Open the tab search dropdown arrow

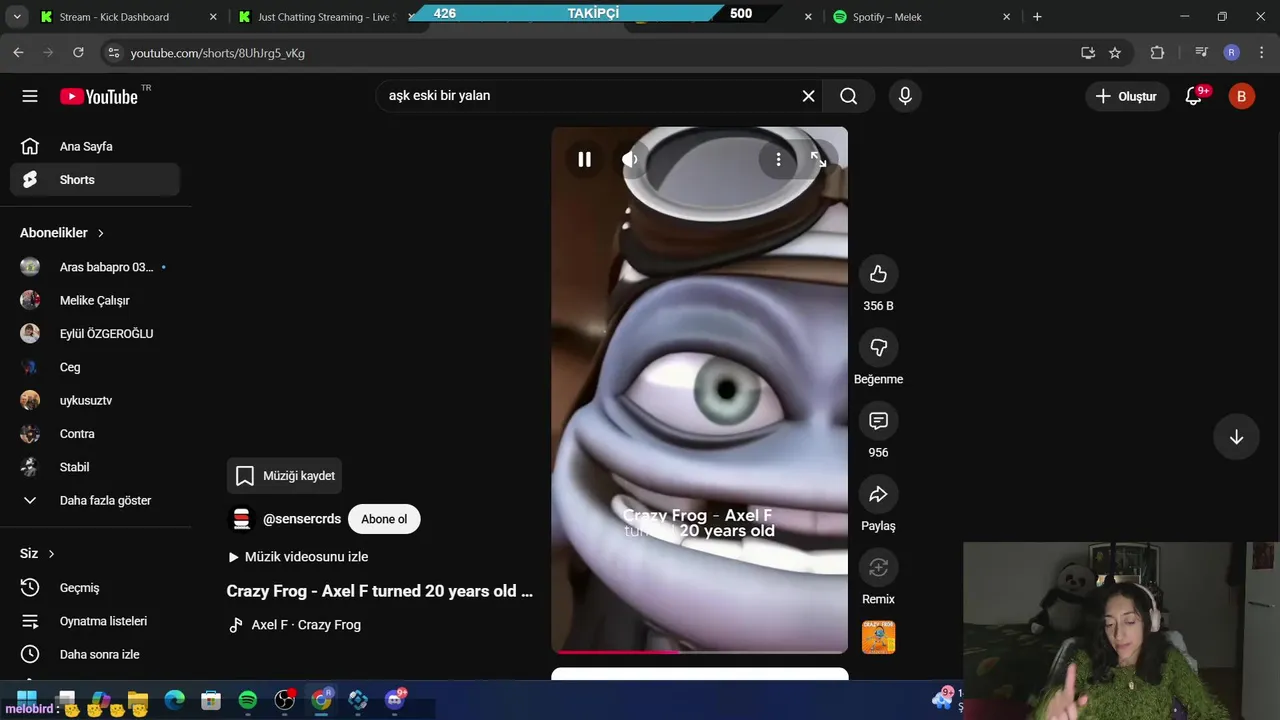[x=17, y=17]
